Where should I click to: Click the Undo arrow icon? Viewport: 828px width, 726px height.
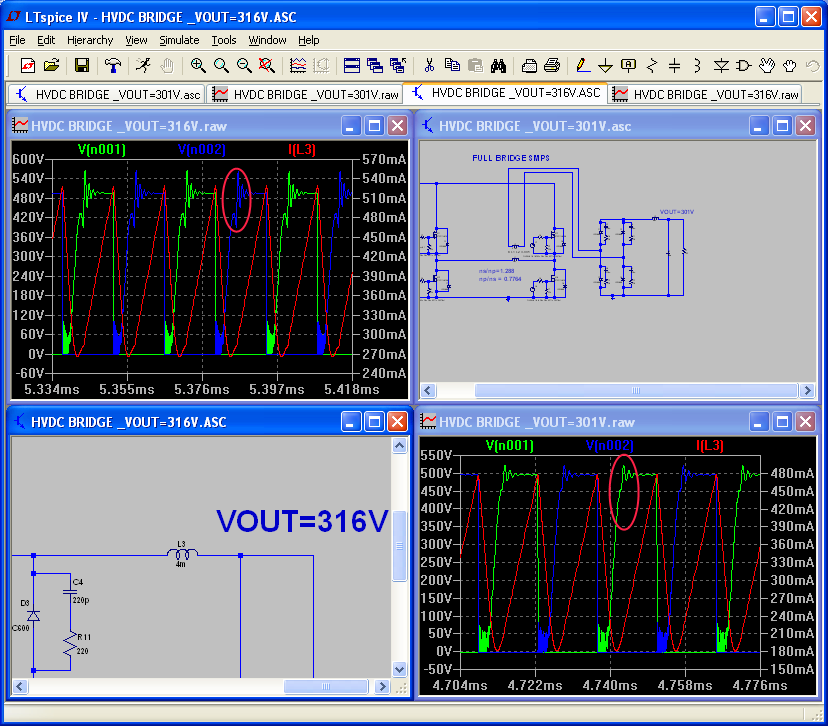(x=812, y=65)
